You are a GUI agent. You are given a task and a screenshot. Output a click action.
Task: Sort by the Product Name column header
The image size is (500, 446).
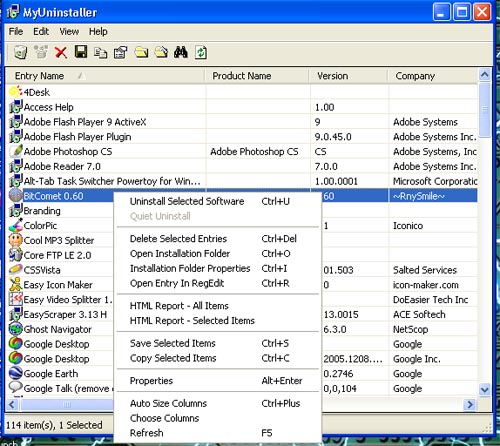257,76
